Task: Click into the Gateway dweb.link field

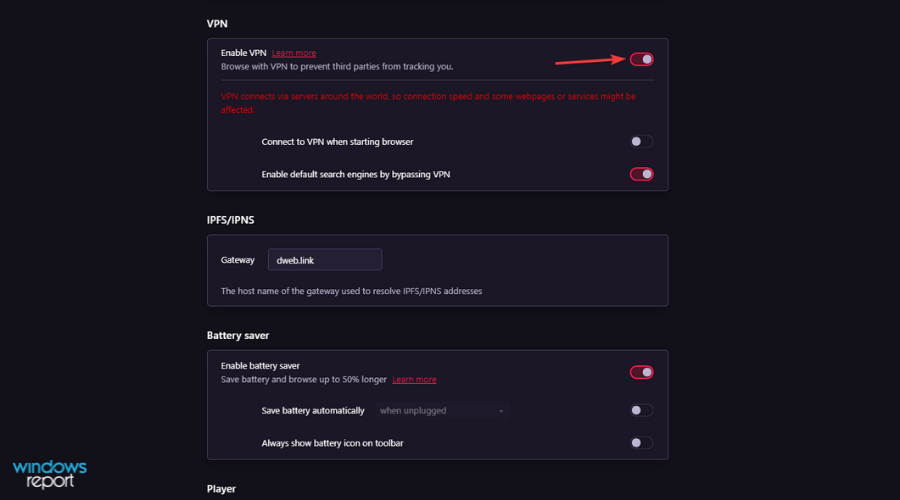Action: (325, 259)
